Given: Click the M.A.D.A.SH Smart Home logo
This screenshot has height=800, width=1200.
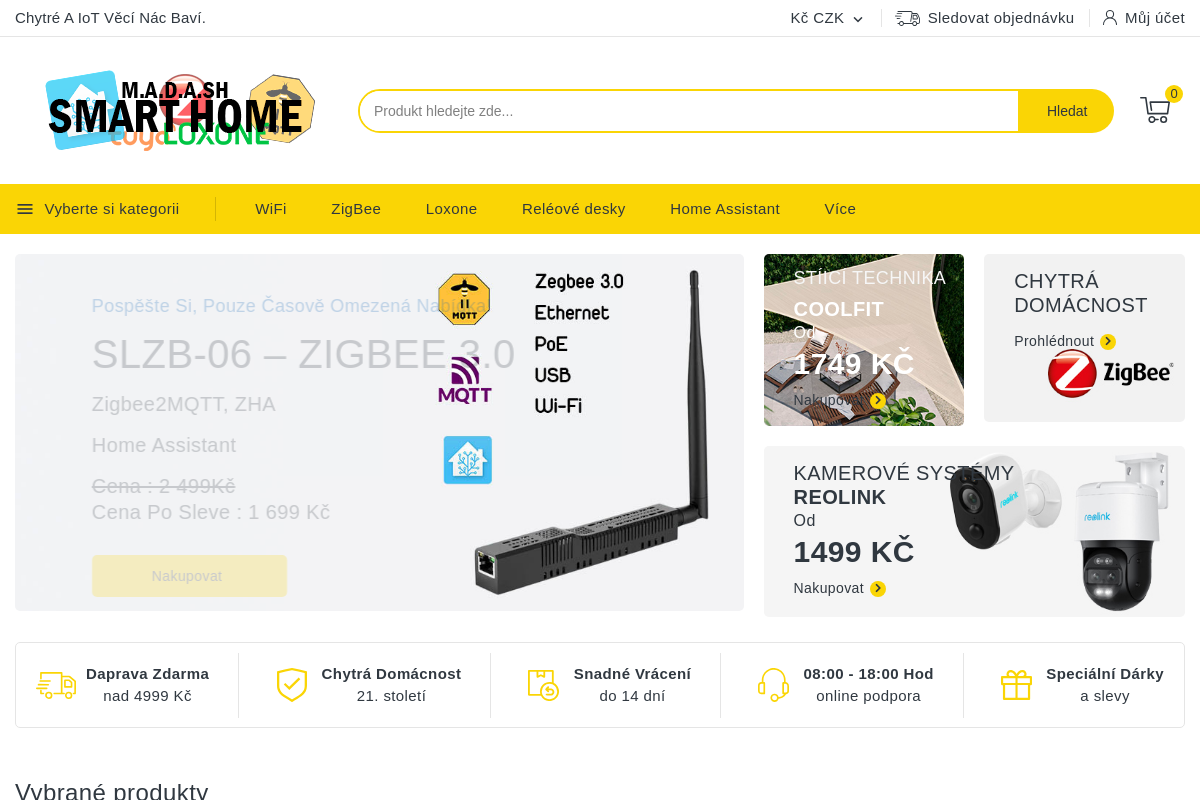Looking at the screenshot, I should 181,111.
